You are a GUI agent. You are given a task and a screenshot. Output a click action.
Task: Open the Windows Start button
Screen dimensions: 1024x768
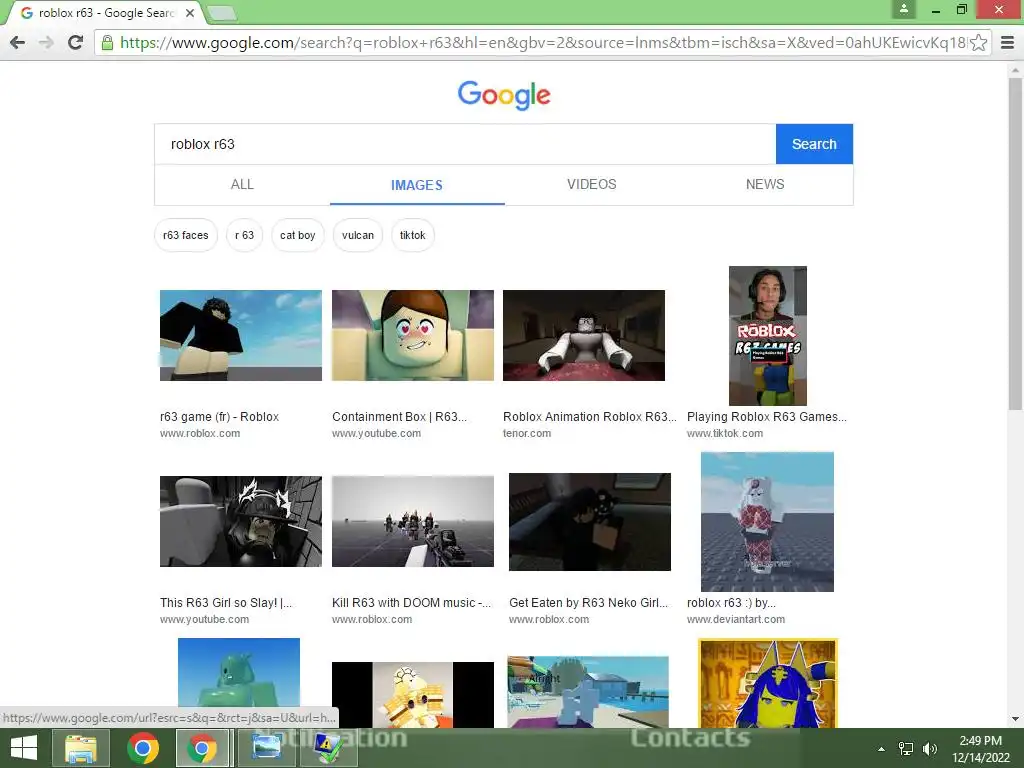[x=24, y=748]
